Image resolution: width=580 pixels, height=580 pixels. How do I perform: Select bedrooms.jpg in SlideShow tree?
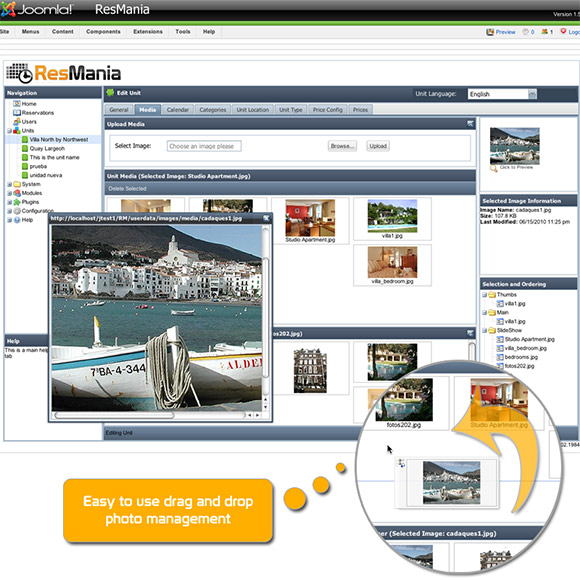click(521, 357)
